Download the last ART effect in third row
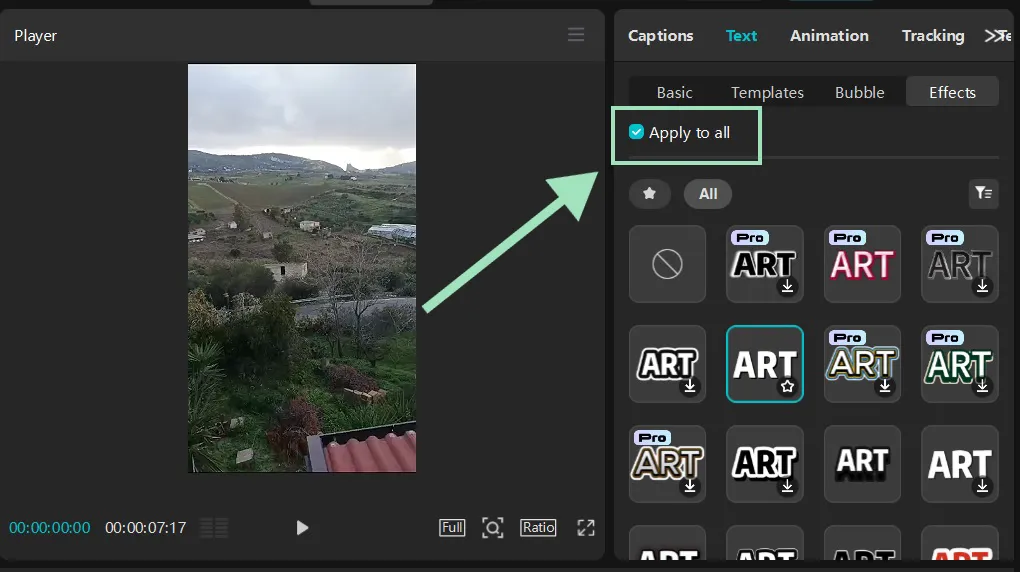This screenshot has height=572, width=1020. click(x=982, y=486)
